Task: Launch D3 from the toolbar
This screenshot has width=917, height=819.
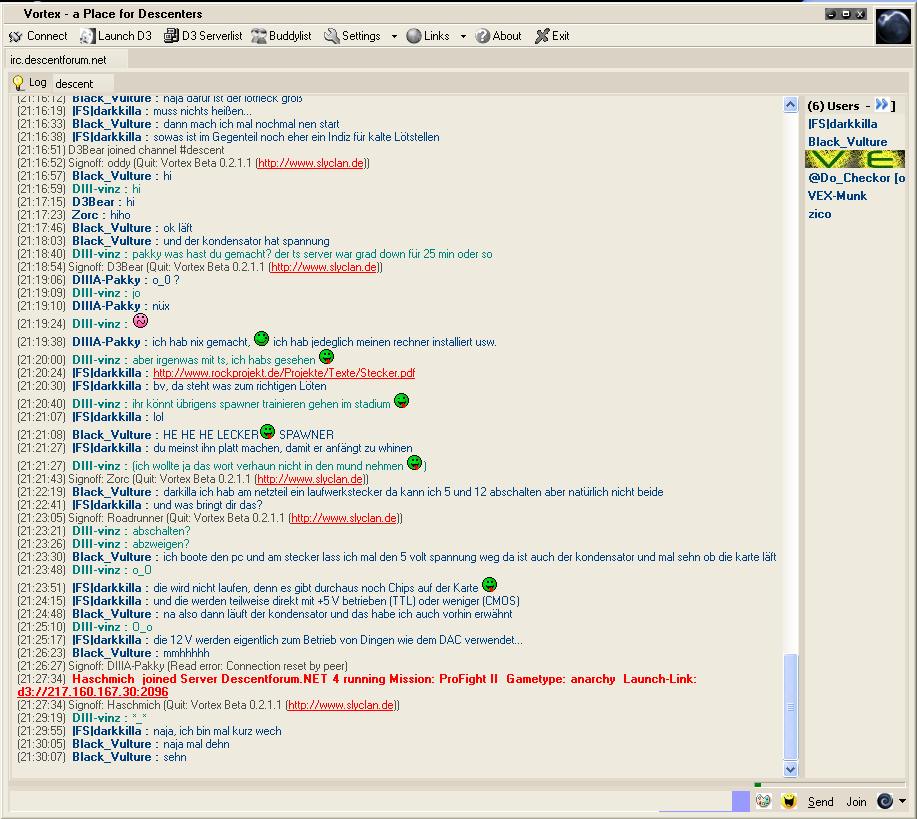Action: 116,36
